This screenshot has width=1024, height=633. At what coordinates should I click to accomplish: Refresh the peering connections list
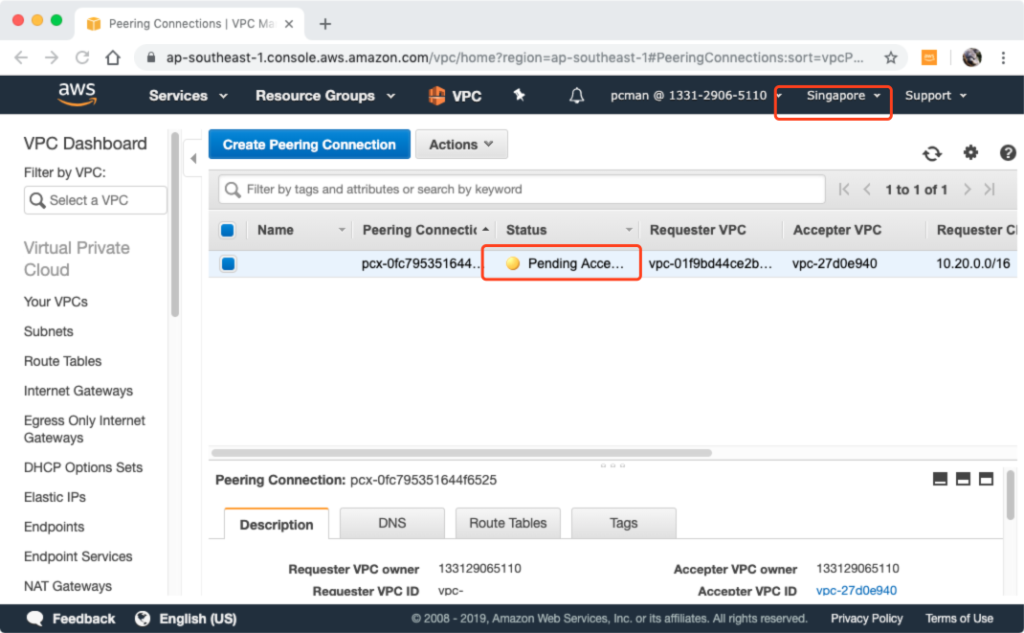pos(932,154)
